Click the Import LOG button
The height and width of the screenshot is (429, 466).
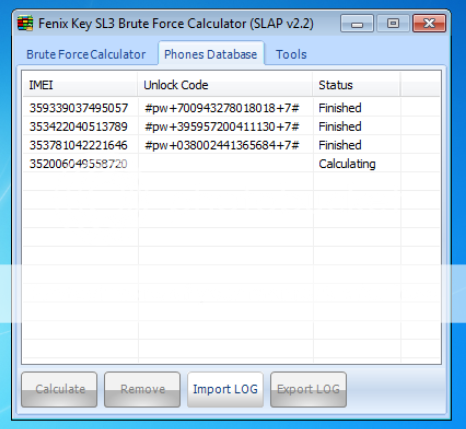coord(225,389)
